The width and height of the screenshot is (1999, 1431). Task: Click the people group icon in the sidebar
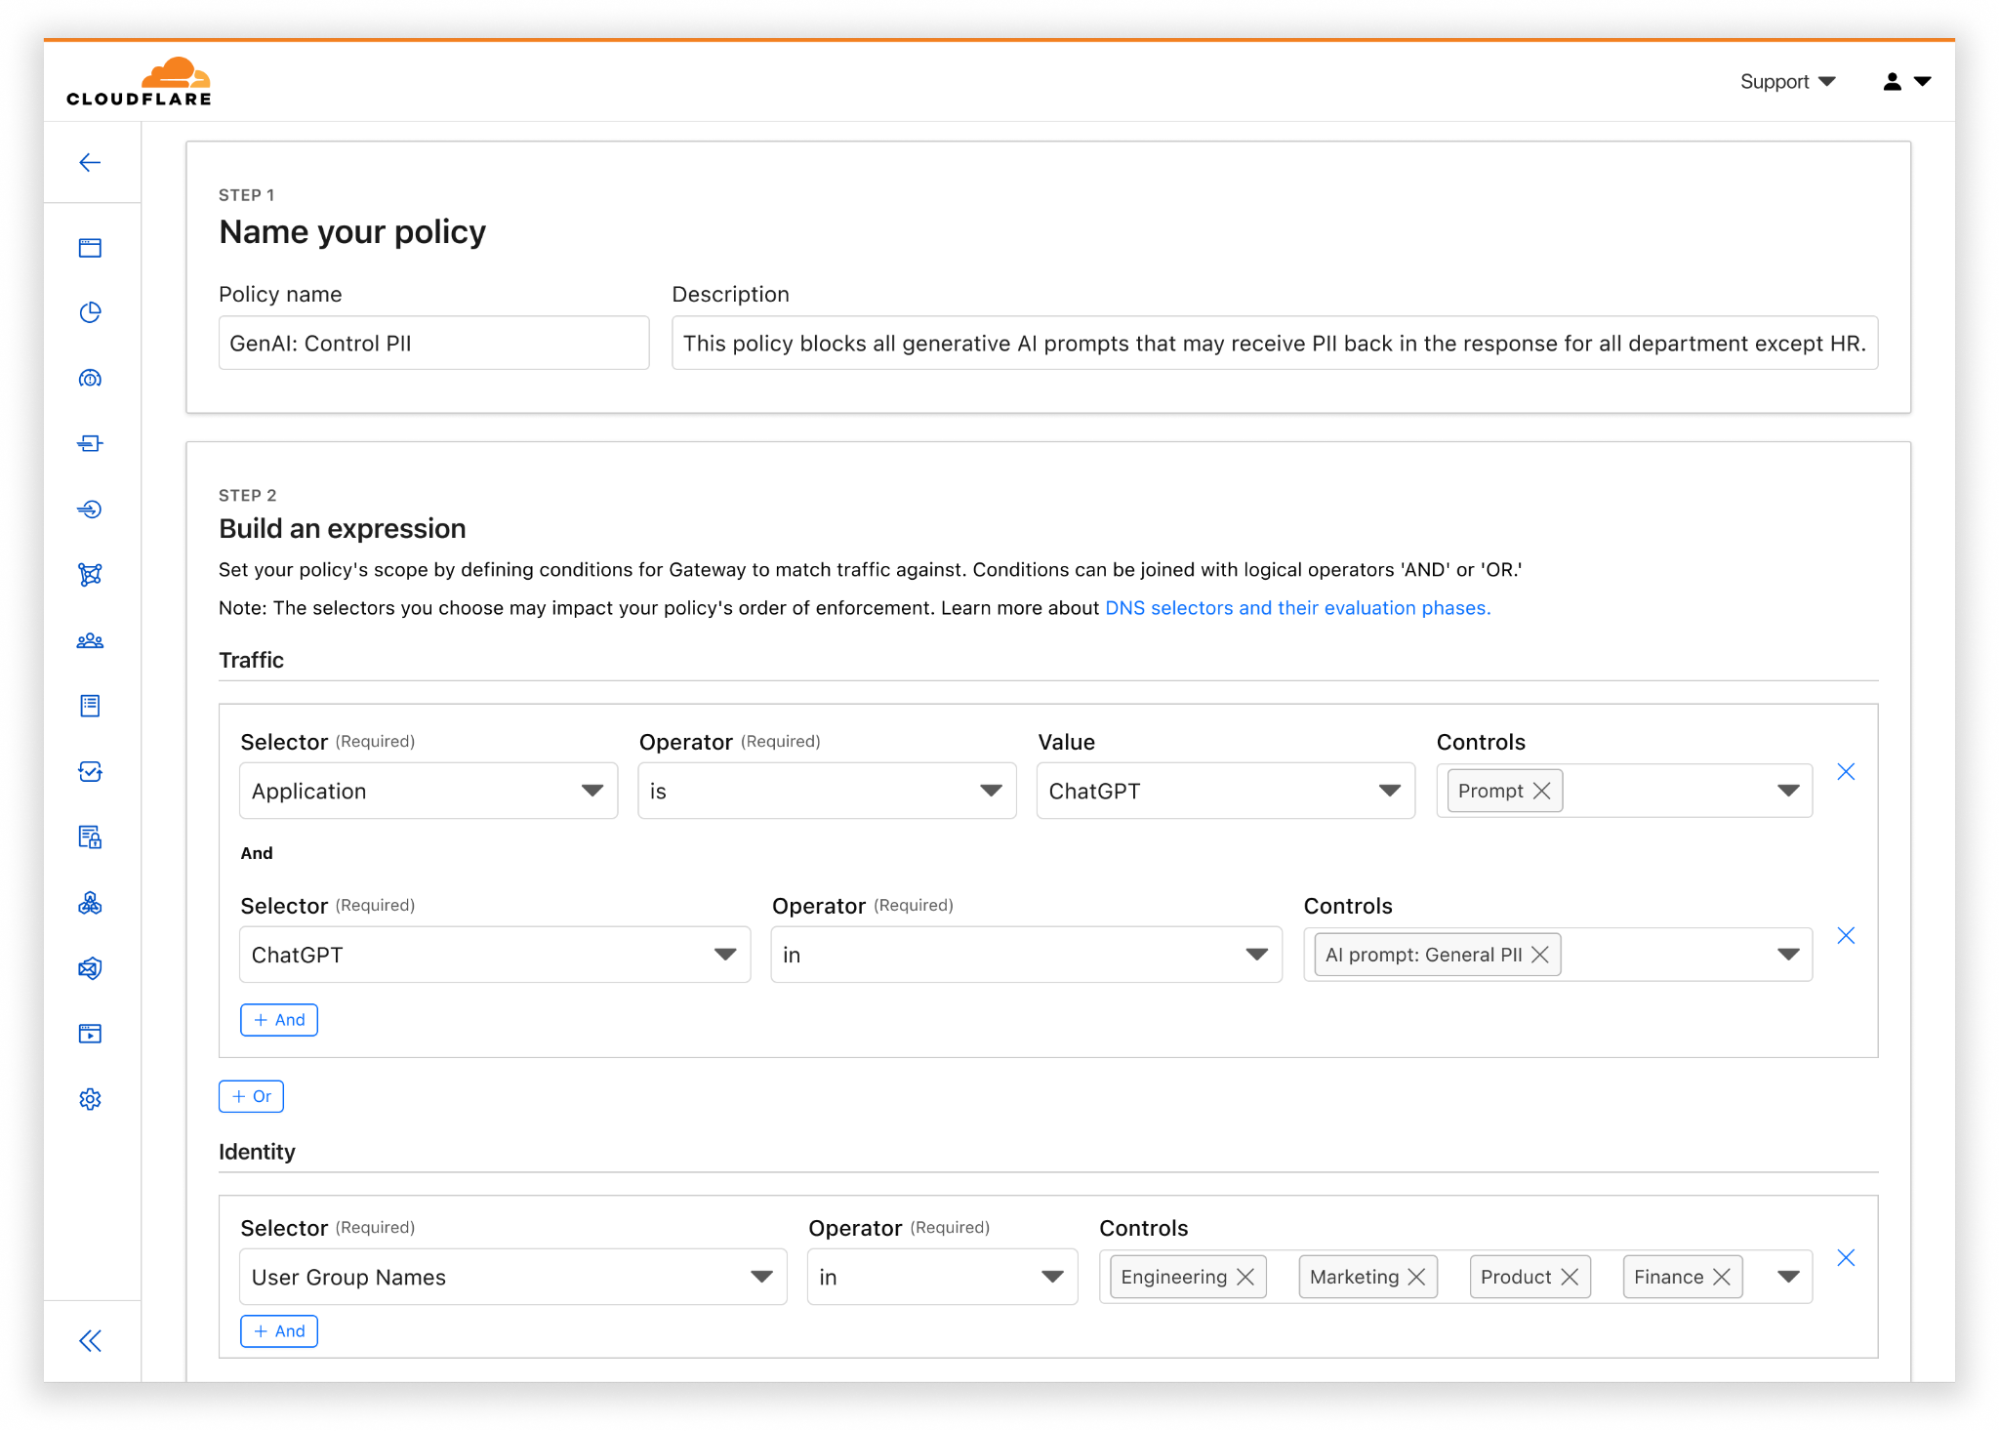(x=90, y=641)
